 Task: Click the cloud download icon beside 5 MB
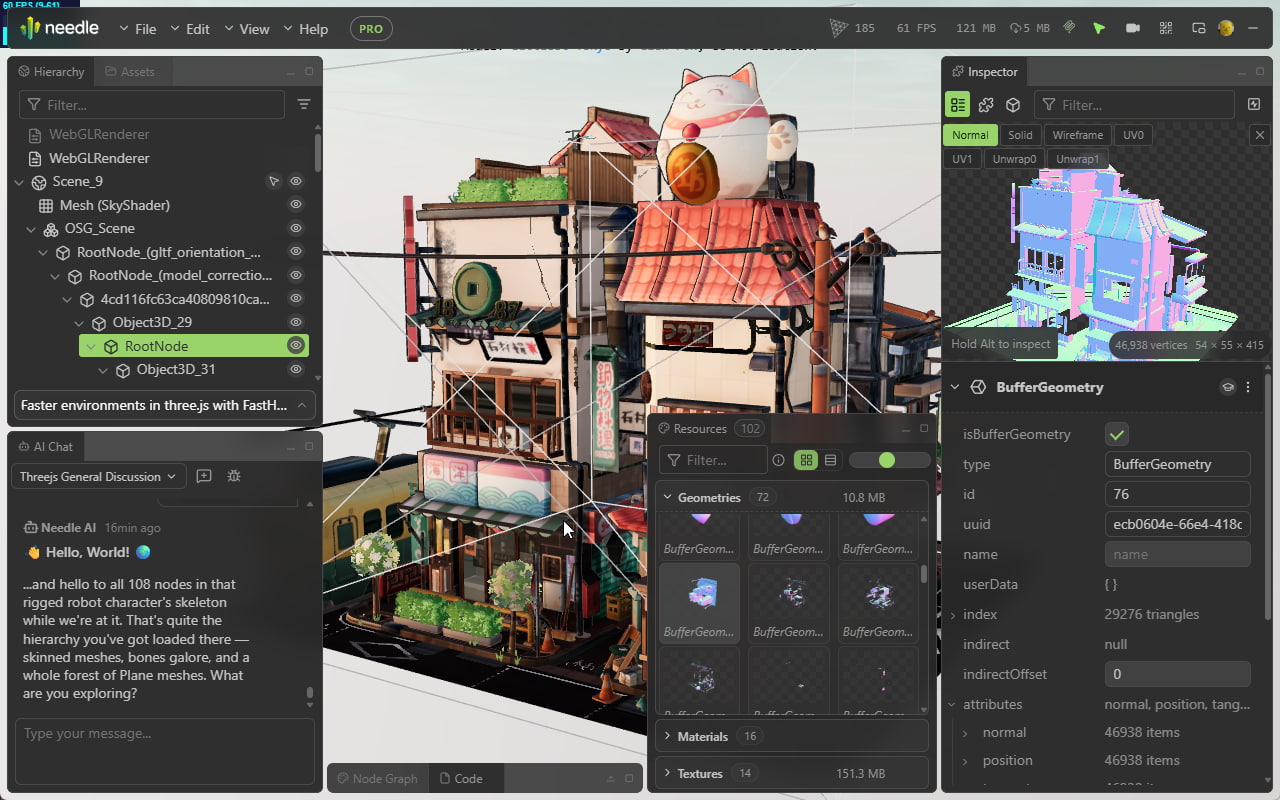1016,28
